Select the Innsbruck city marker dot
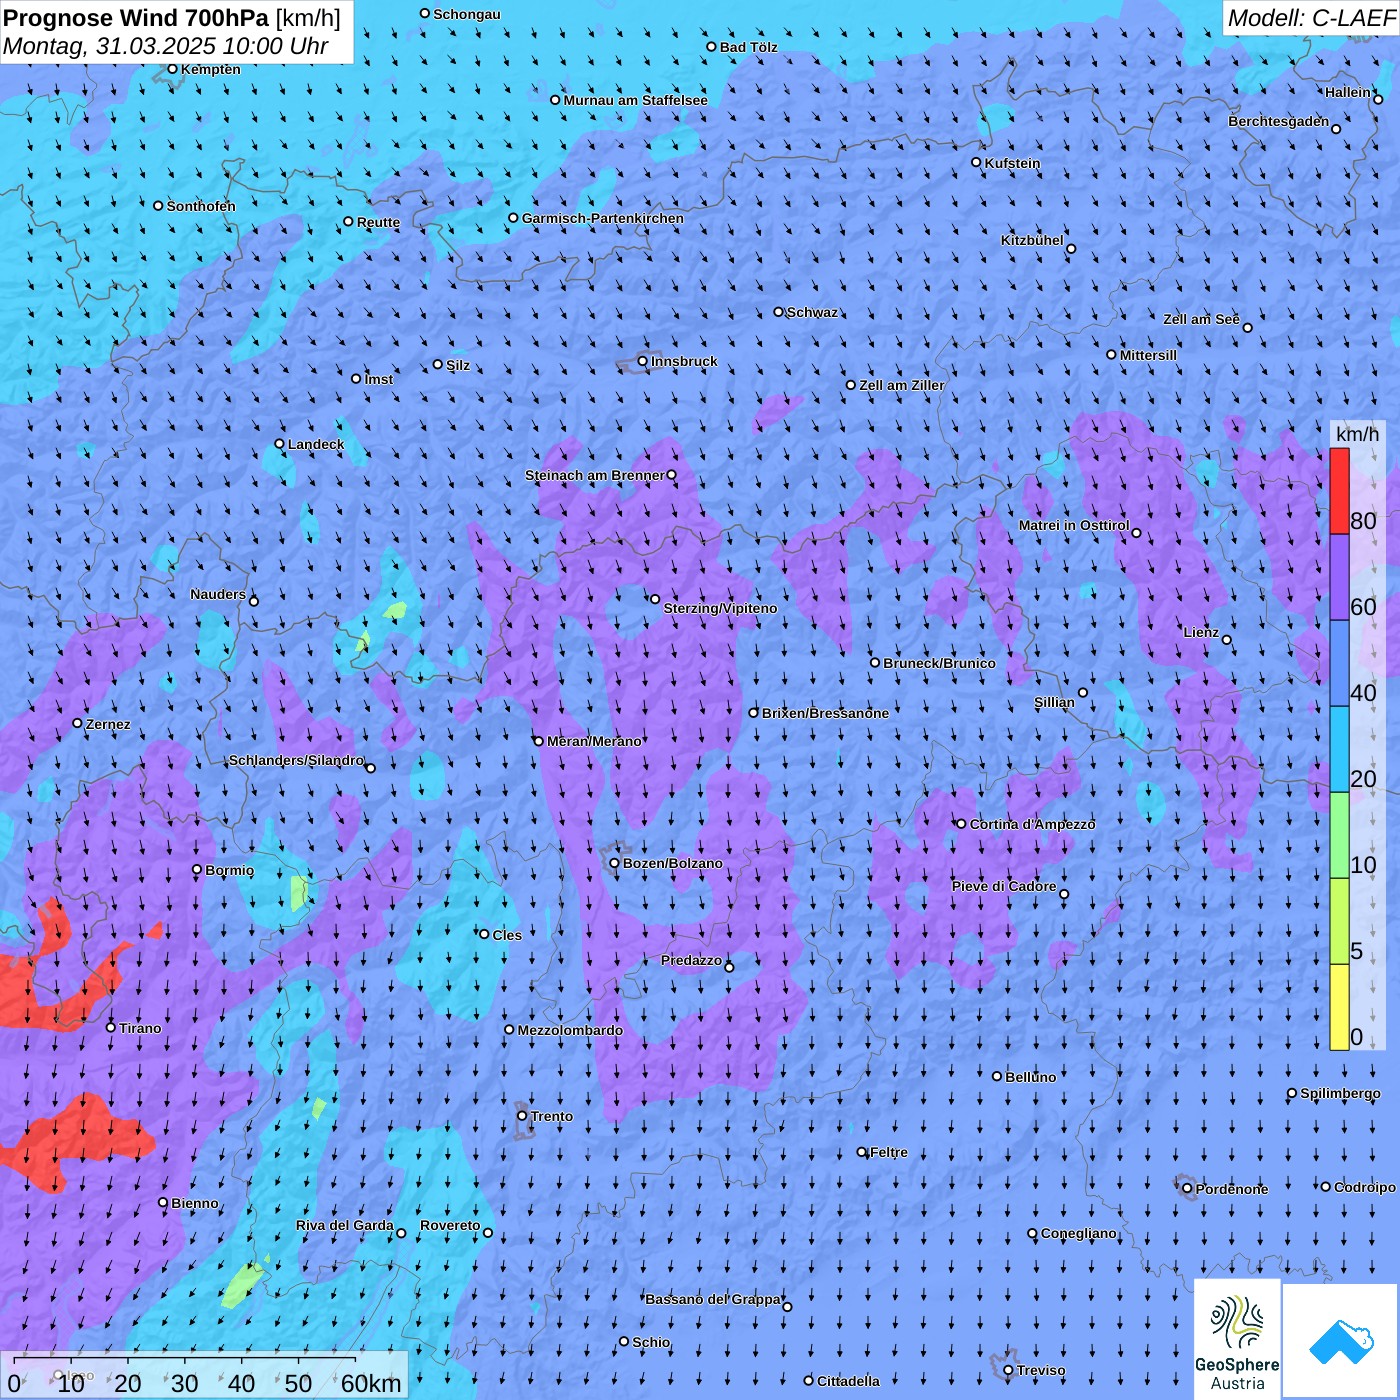 click(x=643, y=361)
